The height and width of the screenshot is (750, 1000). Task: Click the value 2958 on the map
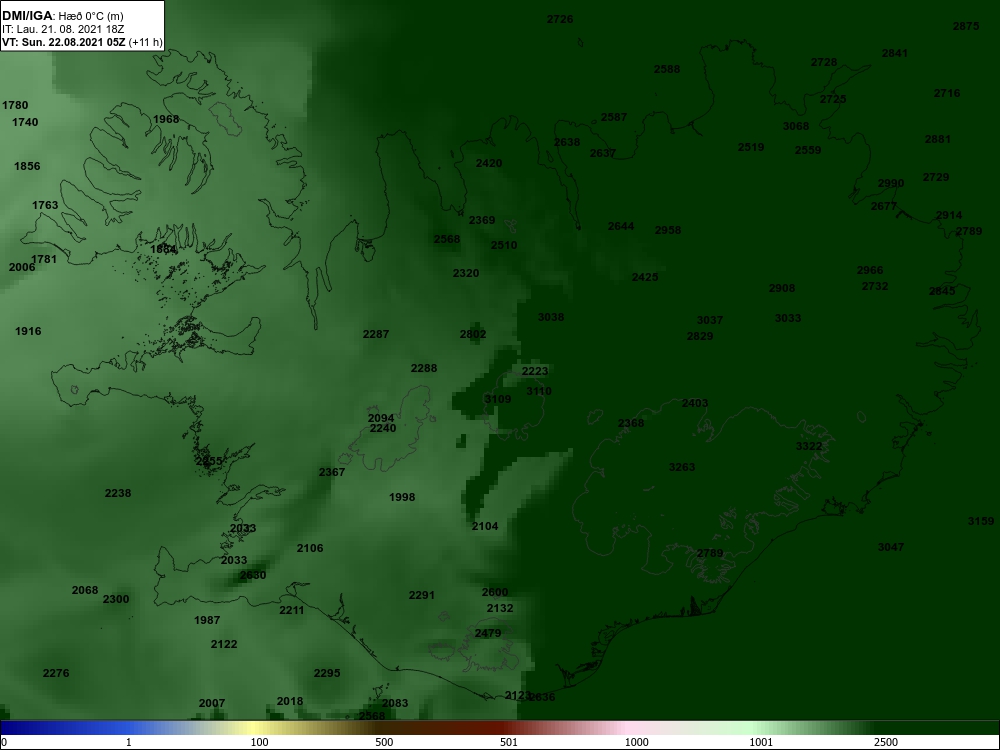668,230
